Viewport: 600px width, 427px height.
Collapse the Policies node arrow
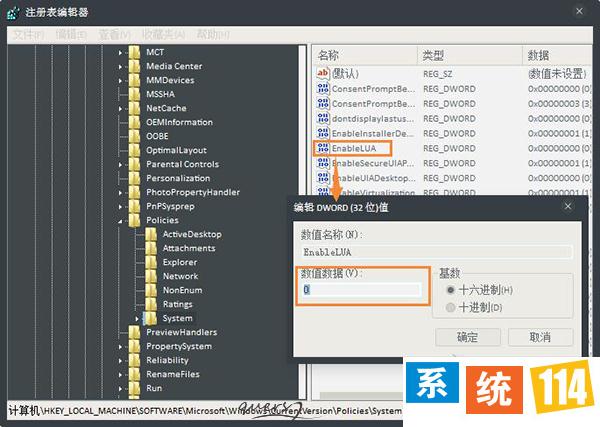point(120,221)
